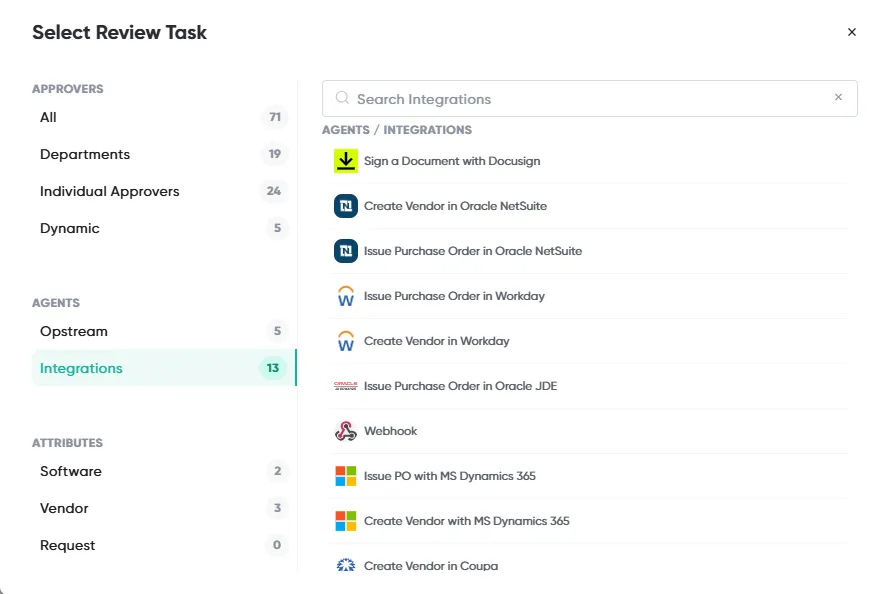Click the 71 count badge next to All
The image size is (891, 594).
275,117
